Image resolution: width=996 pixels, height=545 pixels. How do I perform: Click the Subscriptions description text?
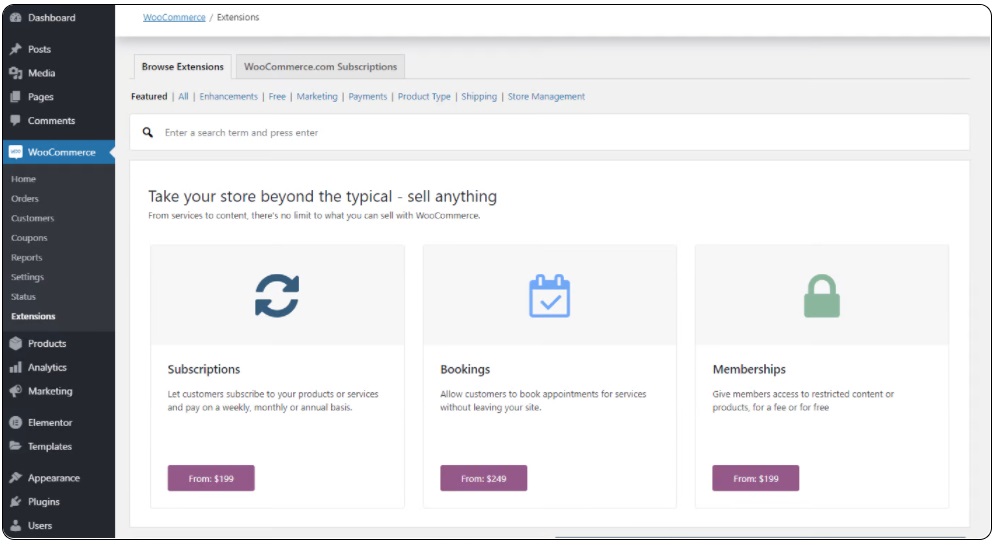pyautogui.click(x=273, y=401)
